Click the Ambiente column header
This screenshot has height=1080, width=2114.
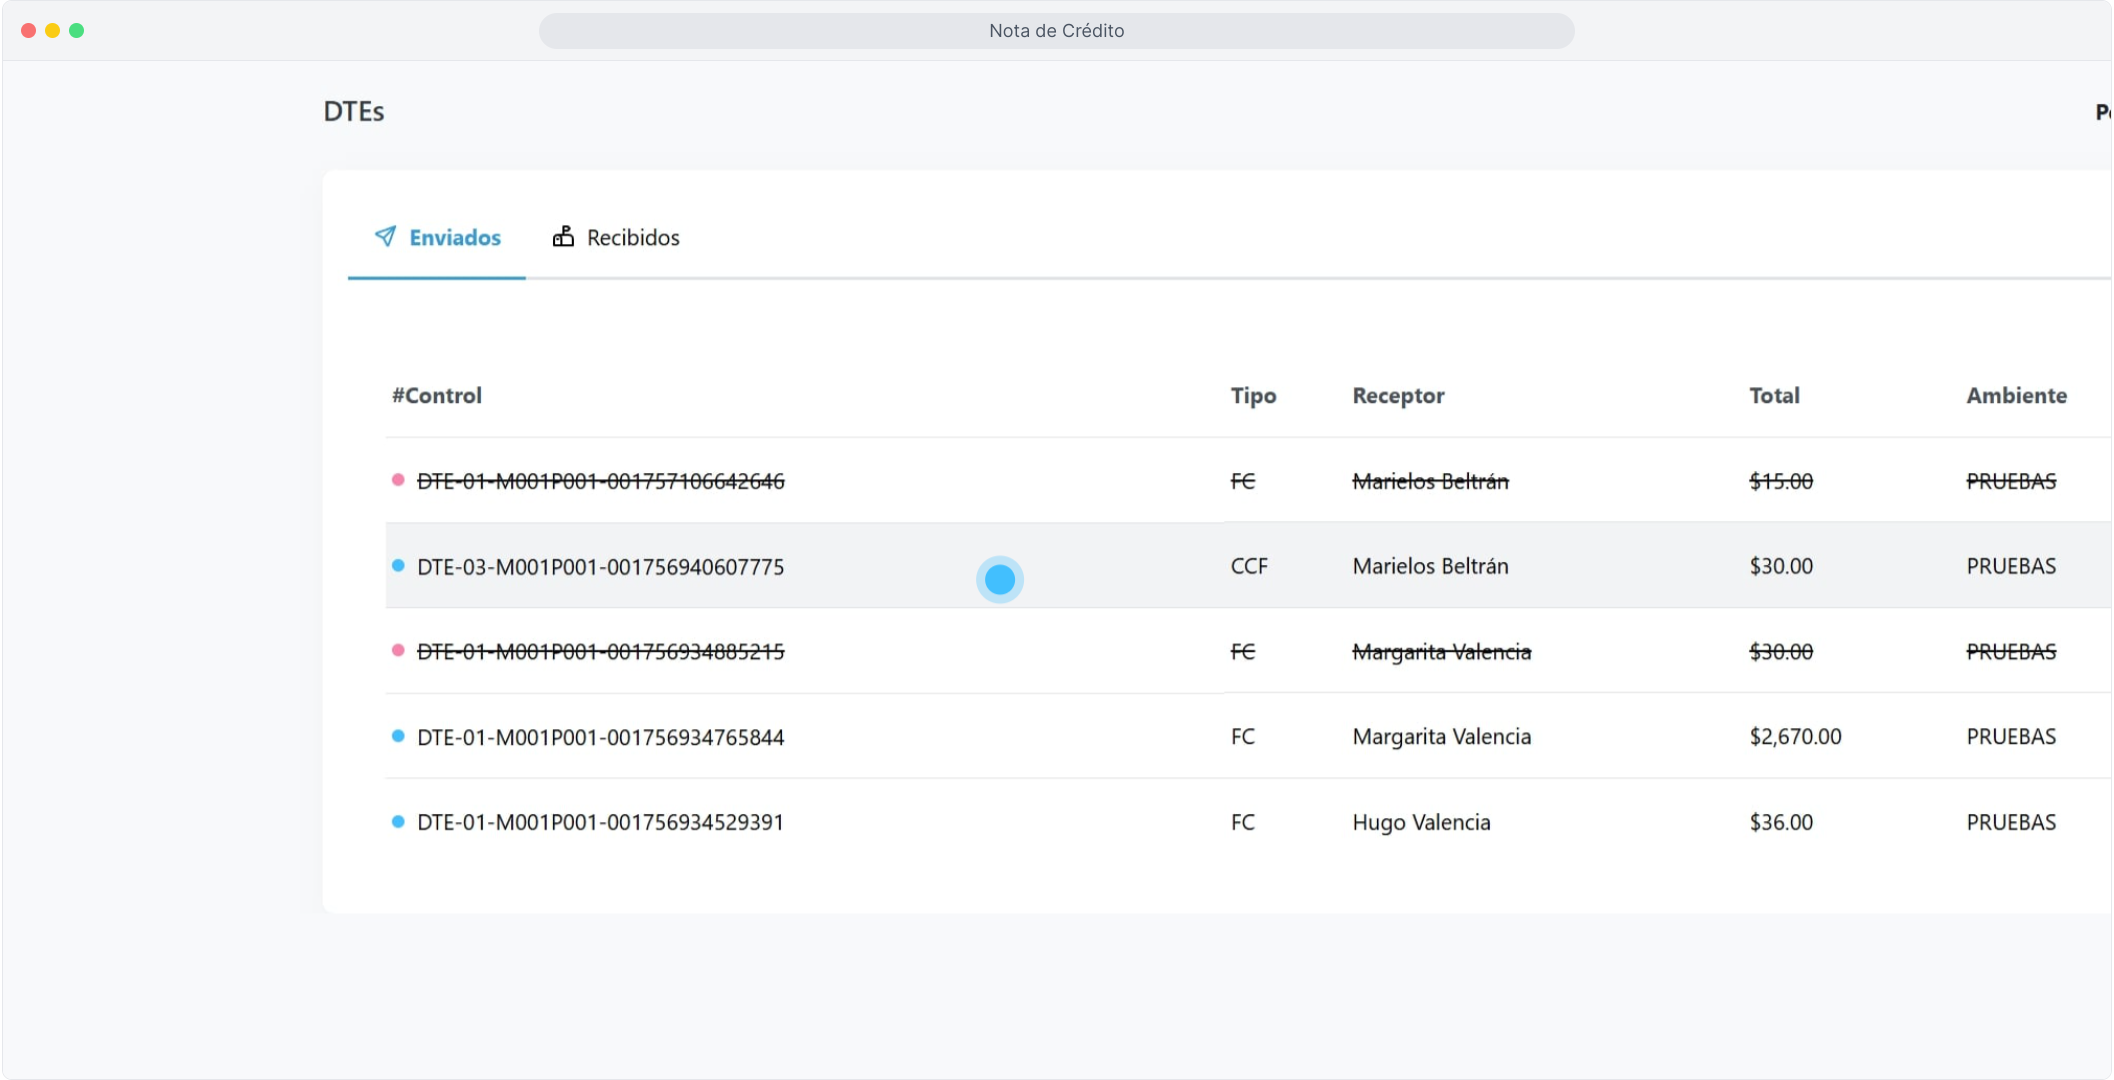click(x=2016, y=396)
